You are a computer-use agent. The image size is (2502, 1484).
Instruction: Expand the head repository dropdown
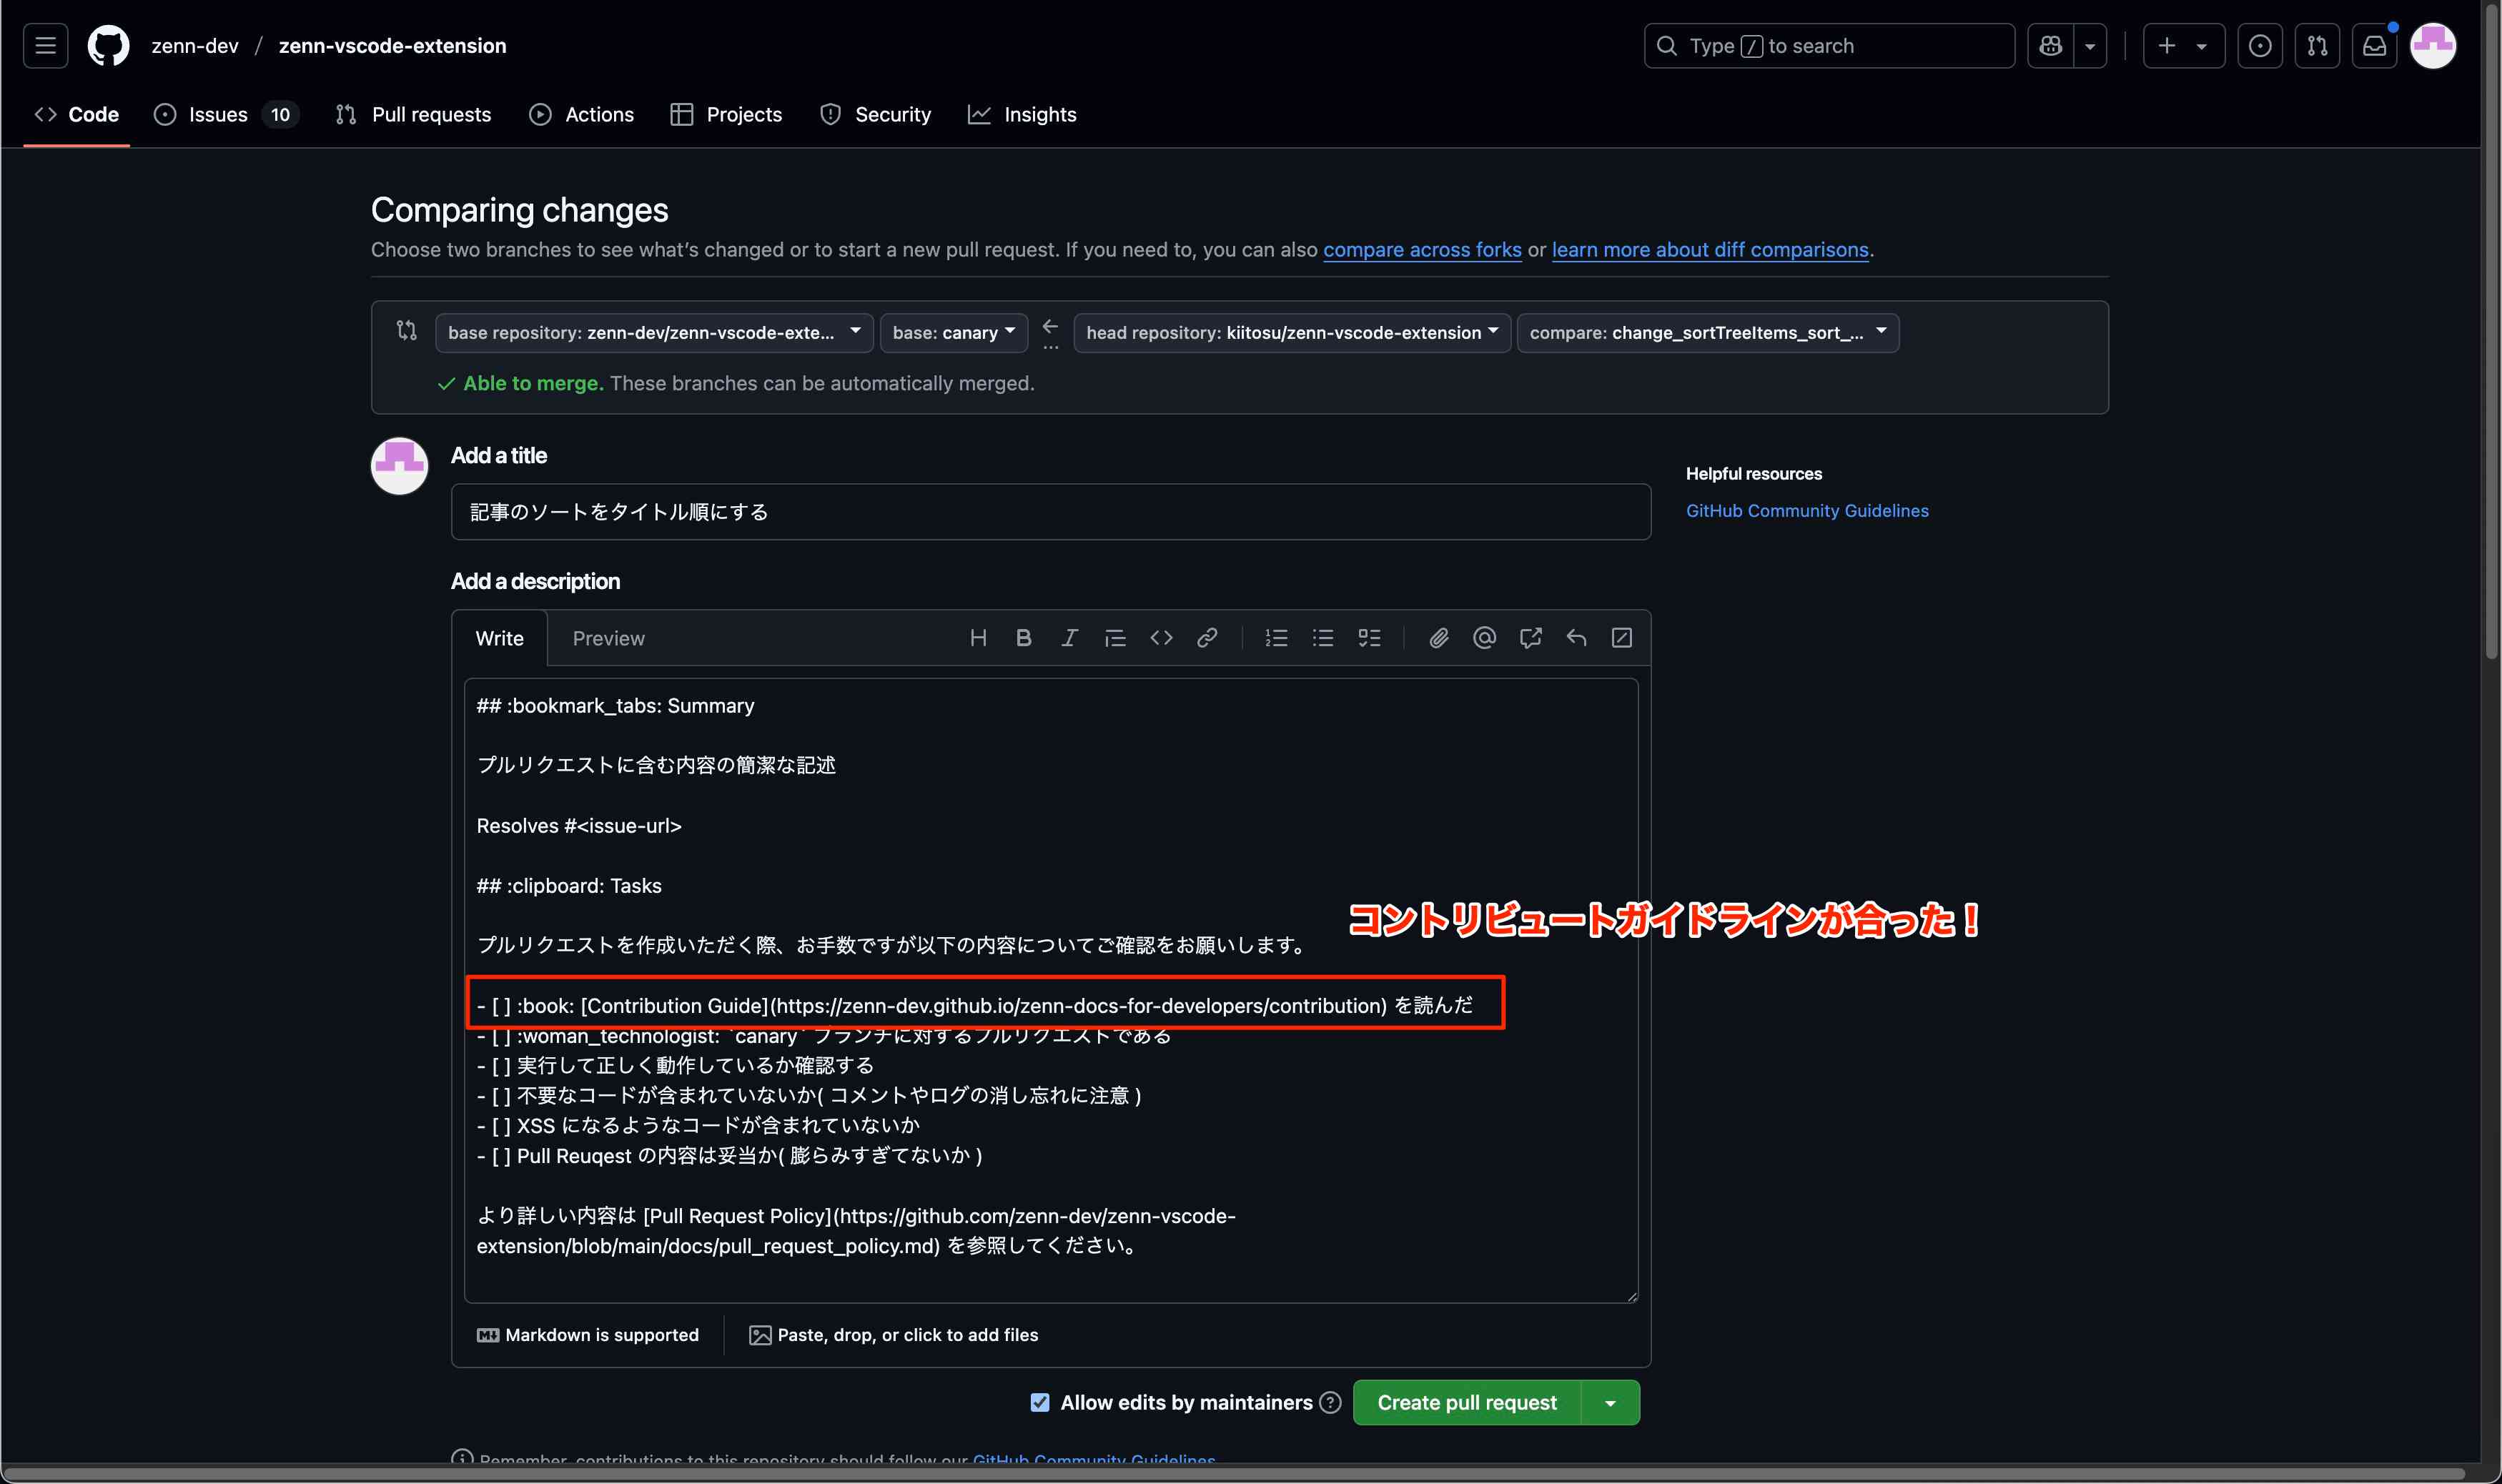[x=1291, y=333]
